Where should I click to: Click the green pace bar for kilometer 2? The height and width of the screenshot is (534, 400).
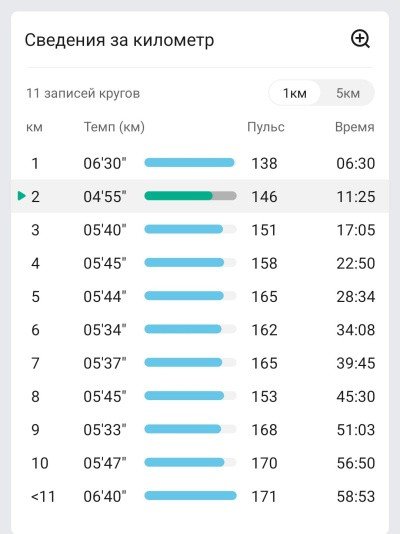click(x=178, y=196)
